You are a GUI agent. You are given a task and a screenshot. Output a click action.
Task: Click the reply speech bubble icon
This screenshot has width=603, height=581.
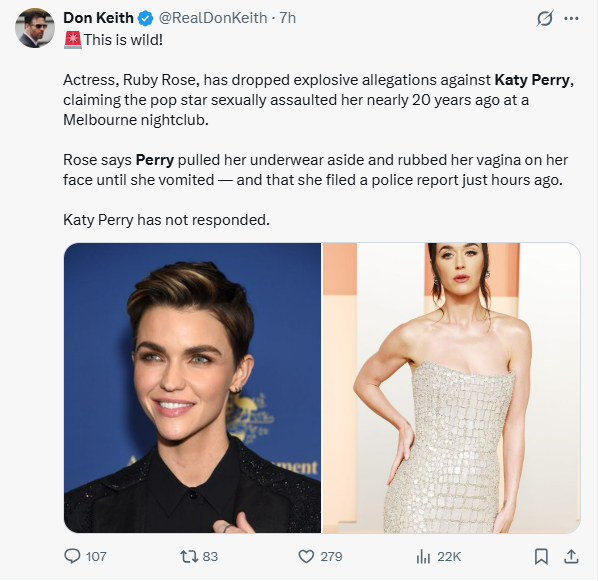(x=72, y=556)
